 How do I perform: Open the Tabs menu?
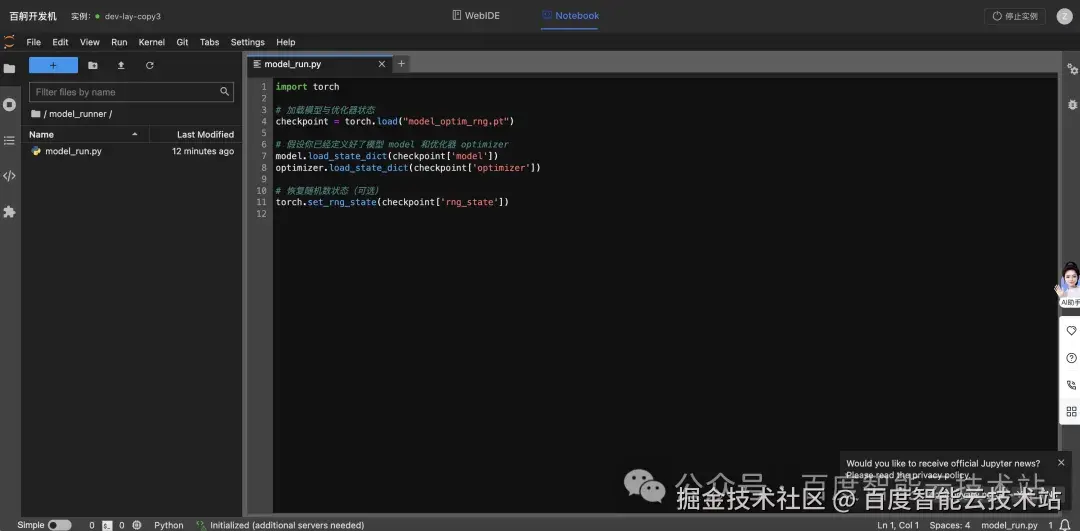209,42
